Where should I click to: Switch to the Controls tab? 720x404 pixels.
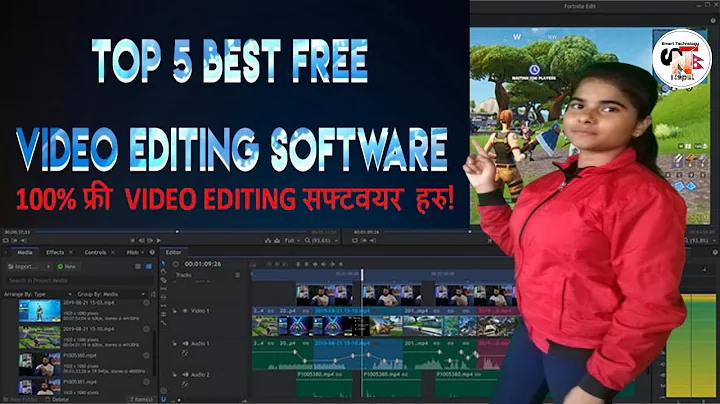click(95, 252)
